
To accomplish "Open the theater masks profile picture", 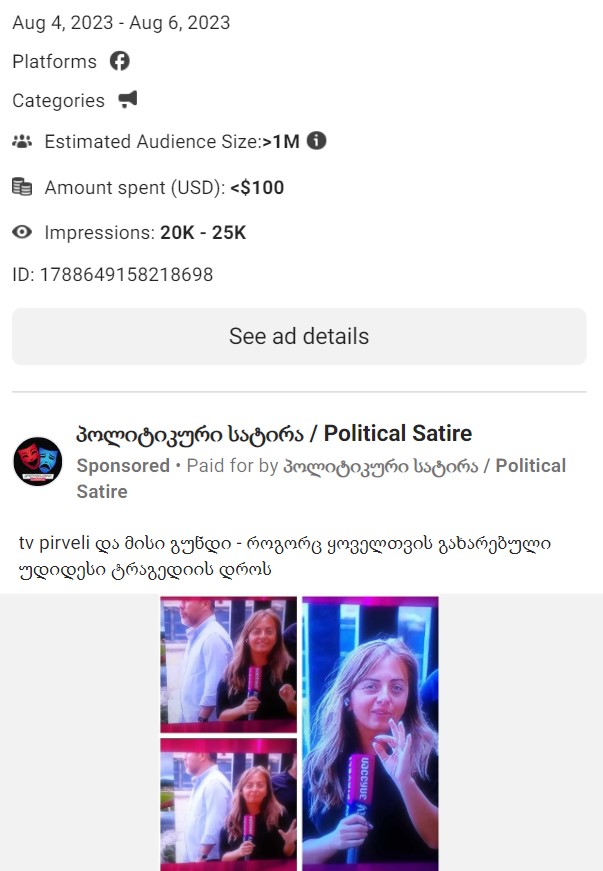I will 38,462.
